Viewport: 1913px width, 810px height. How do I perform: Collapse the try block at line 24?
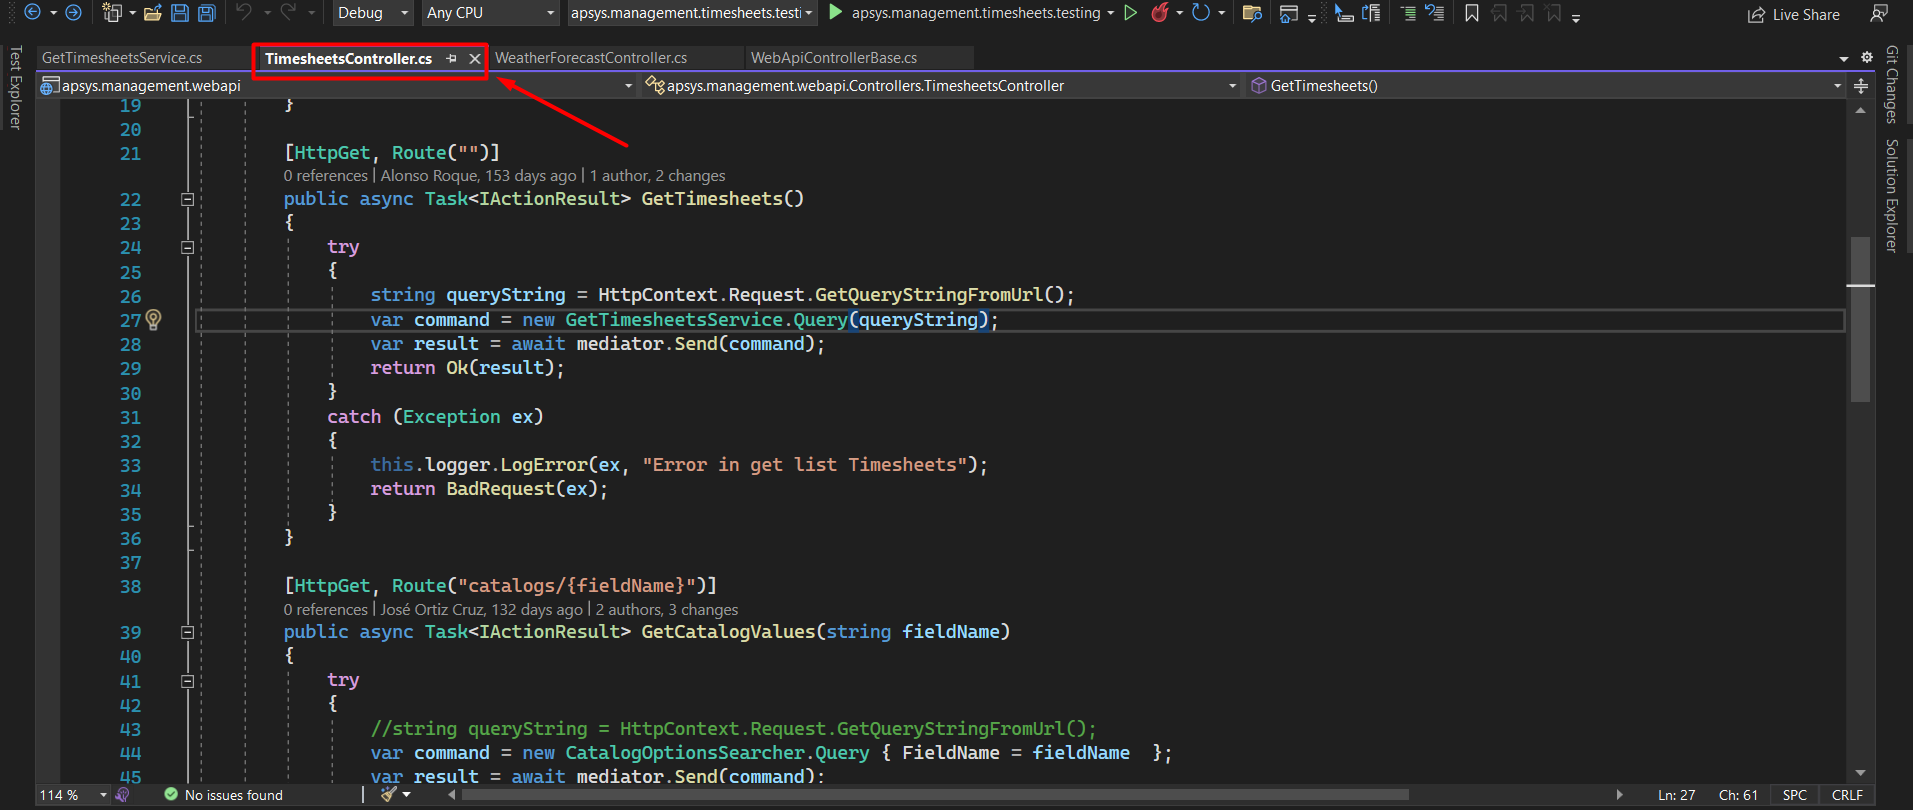pos(187,247)
